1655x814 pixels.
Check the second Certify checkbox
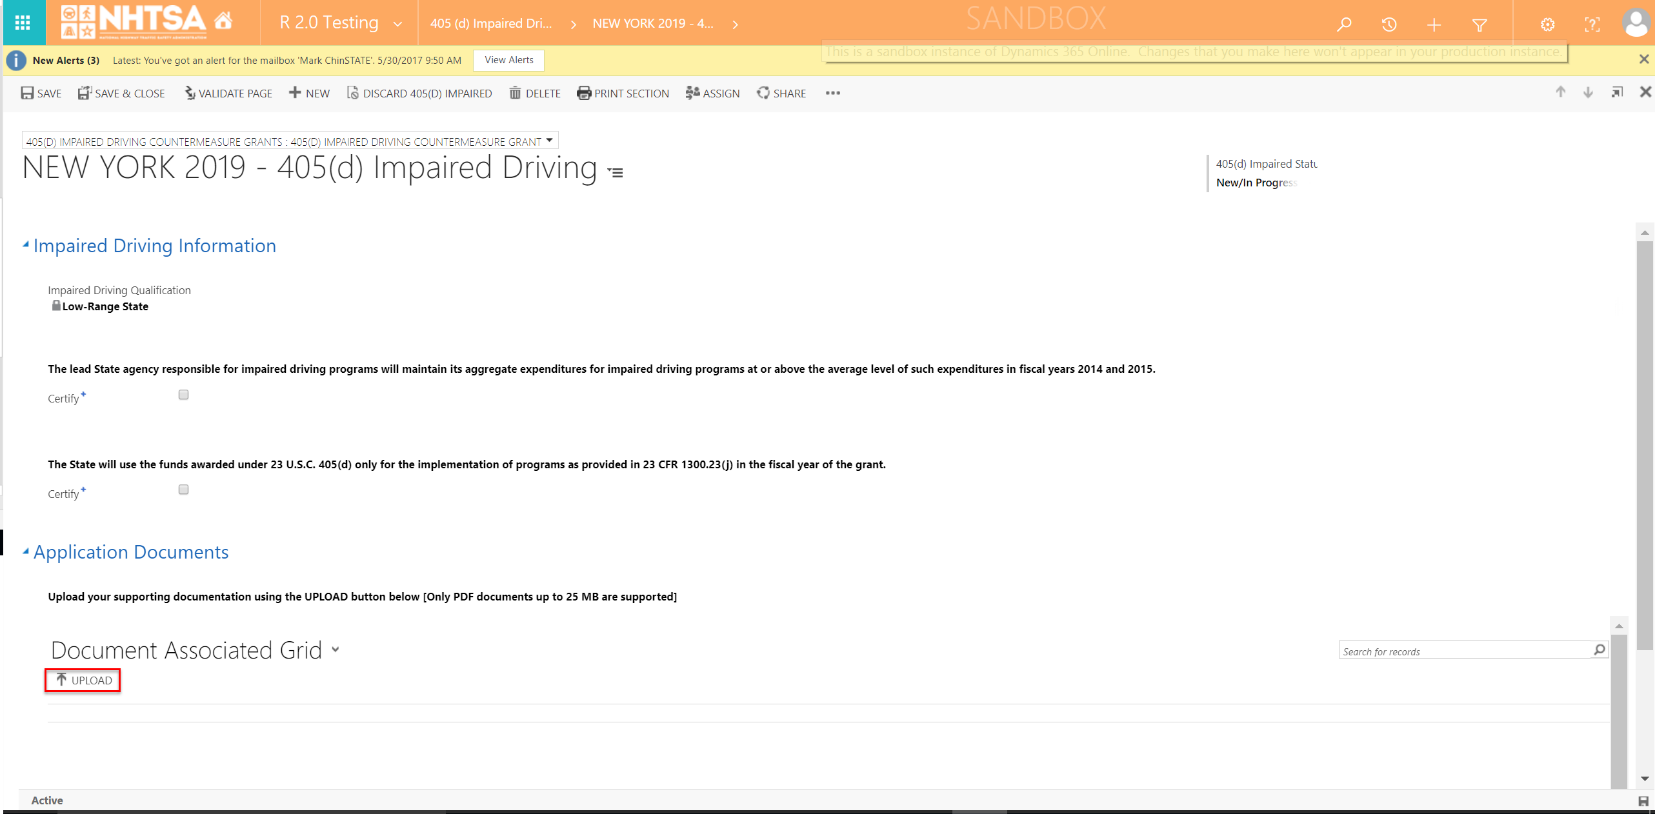tap(183, 490)
